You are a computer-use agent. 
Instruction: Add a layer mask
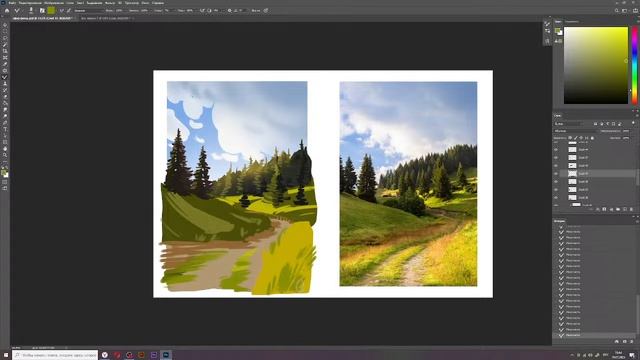pos(604,209)
